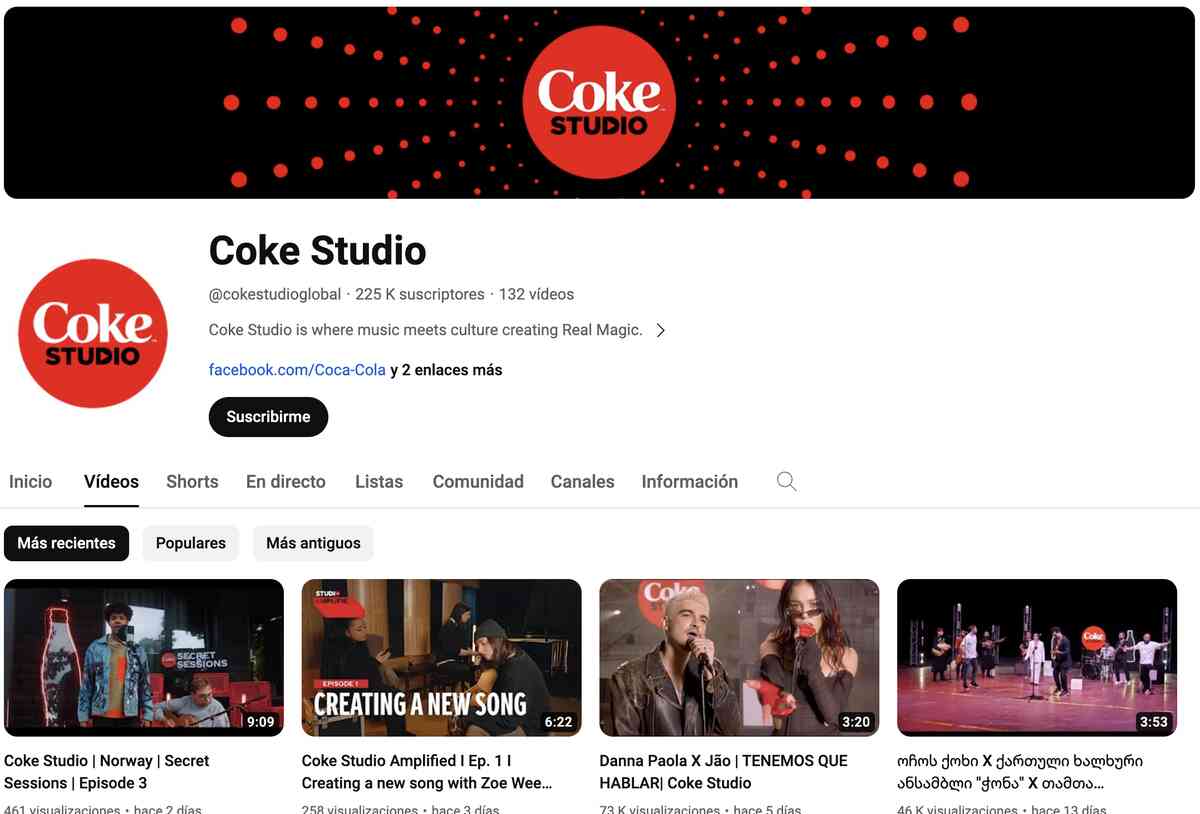Select the Más antiguos filter chip
Image resolution: width=1200 pixels, height=814 pixels.
313,543
